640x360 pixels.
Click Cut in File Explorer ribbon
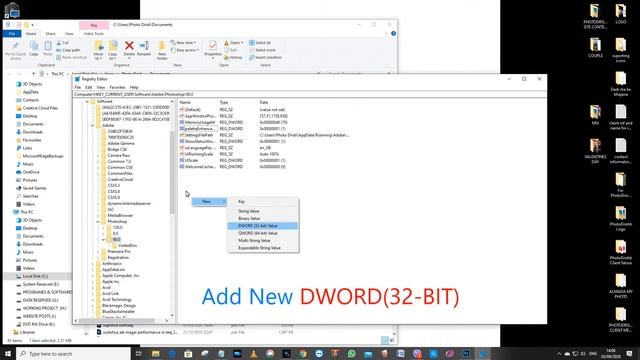(x=62, y=42)
